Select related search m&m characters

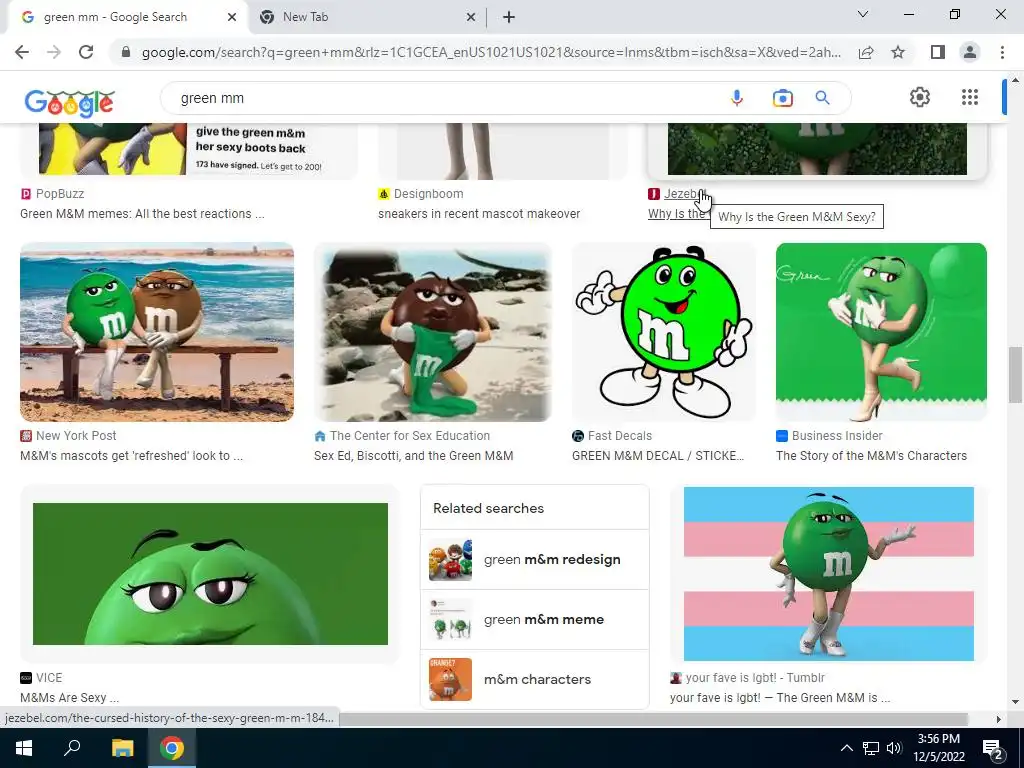pos(535,679)
